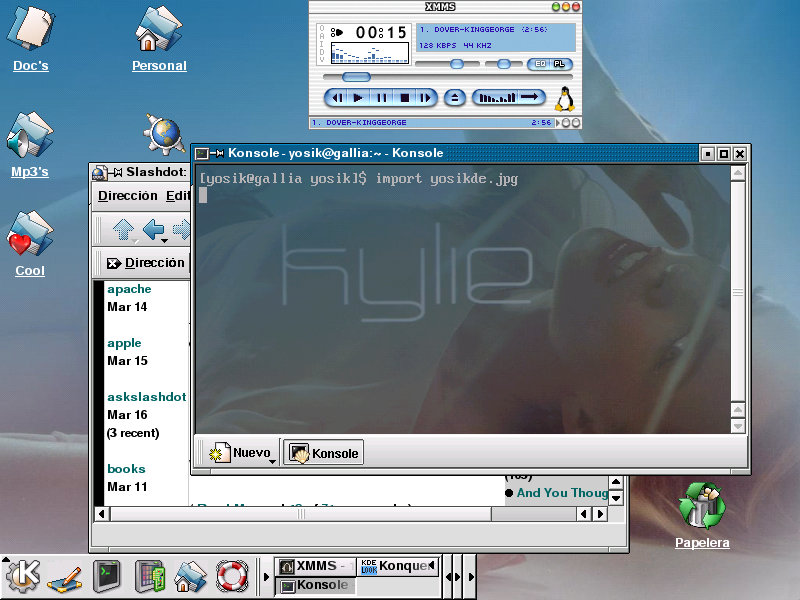
Task: Click Konqueror back arrow button
Action: pyautogui.click(x=153, y=229)
